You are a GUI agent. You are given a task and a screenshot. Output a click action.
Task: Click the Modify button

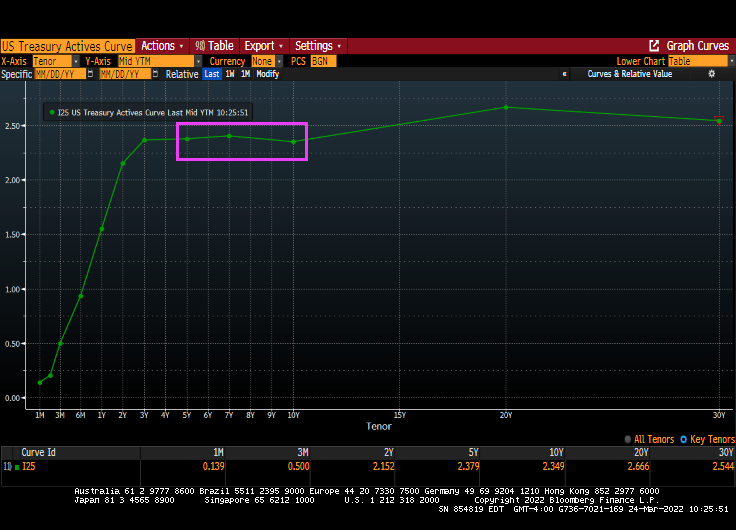[x=267, y=74]
